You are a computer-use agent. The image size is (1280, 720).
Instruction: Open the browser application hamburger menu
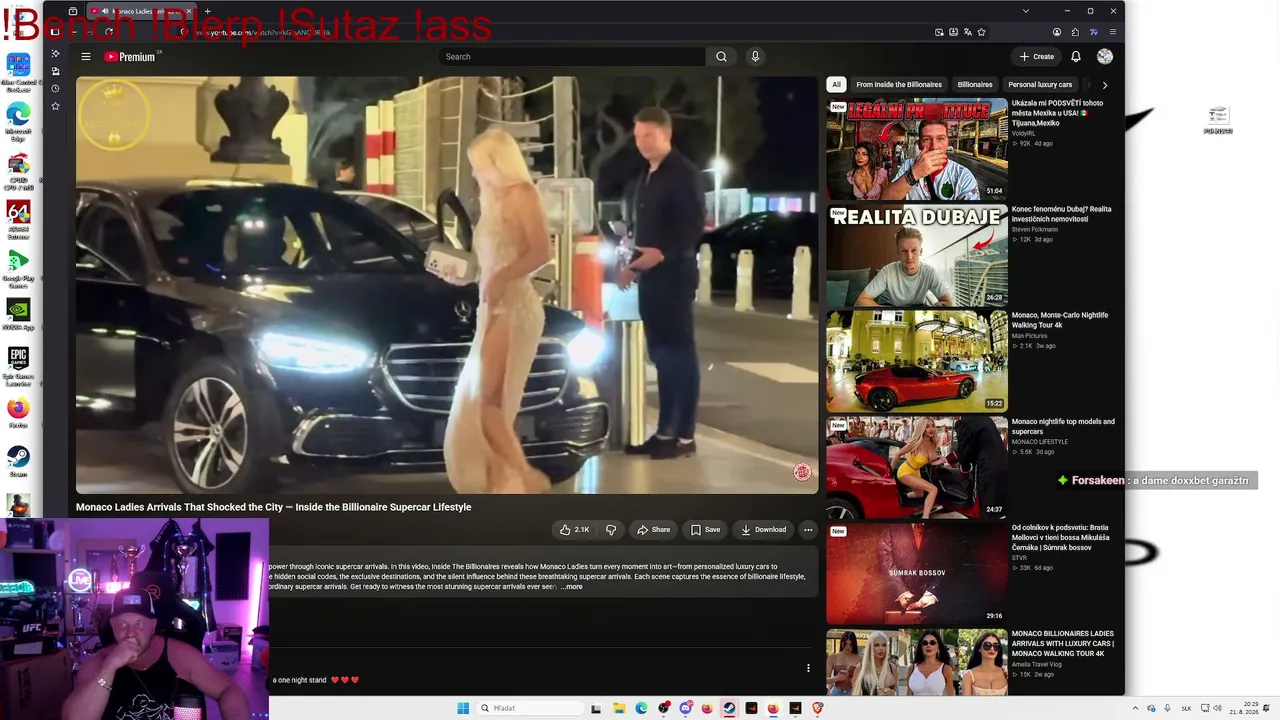point(1113,32)
